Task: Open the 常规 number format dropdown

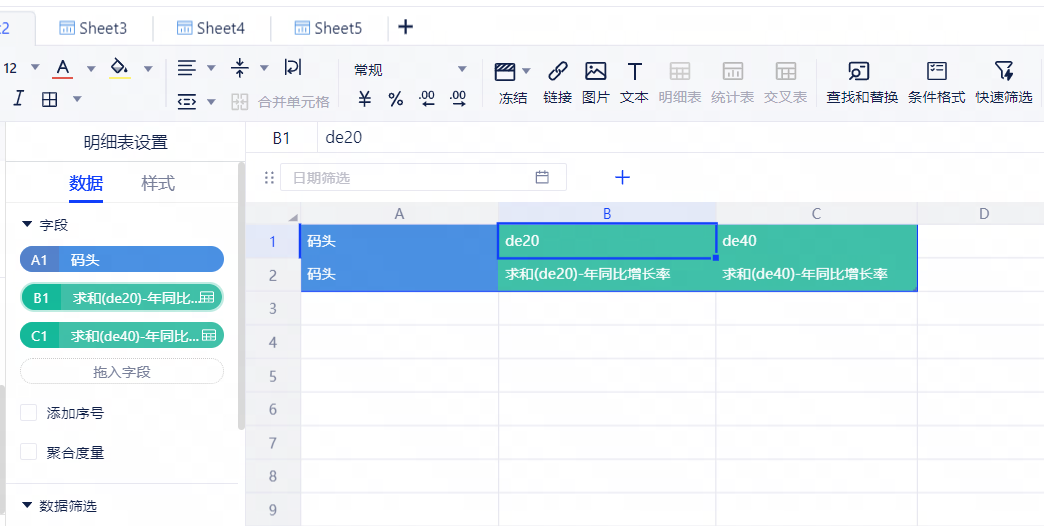Action: [410, 69]
